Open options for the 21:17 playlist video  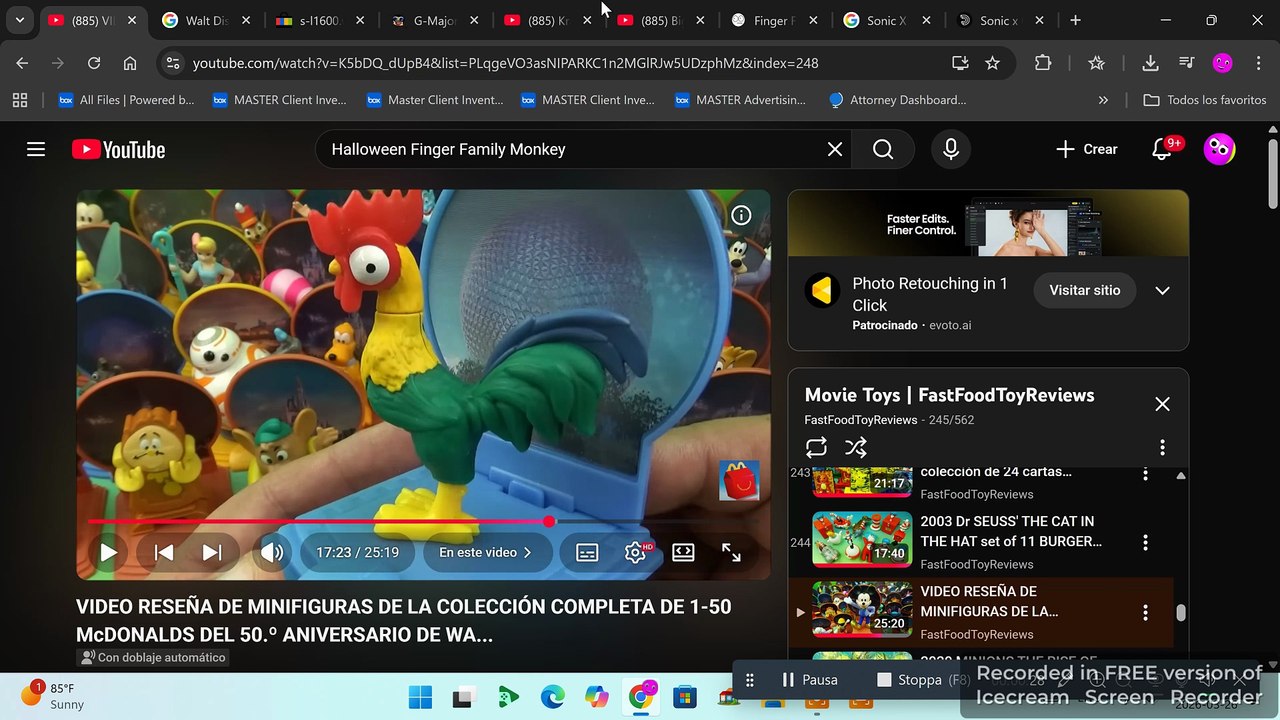1145,473
